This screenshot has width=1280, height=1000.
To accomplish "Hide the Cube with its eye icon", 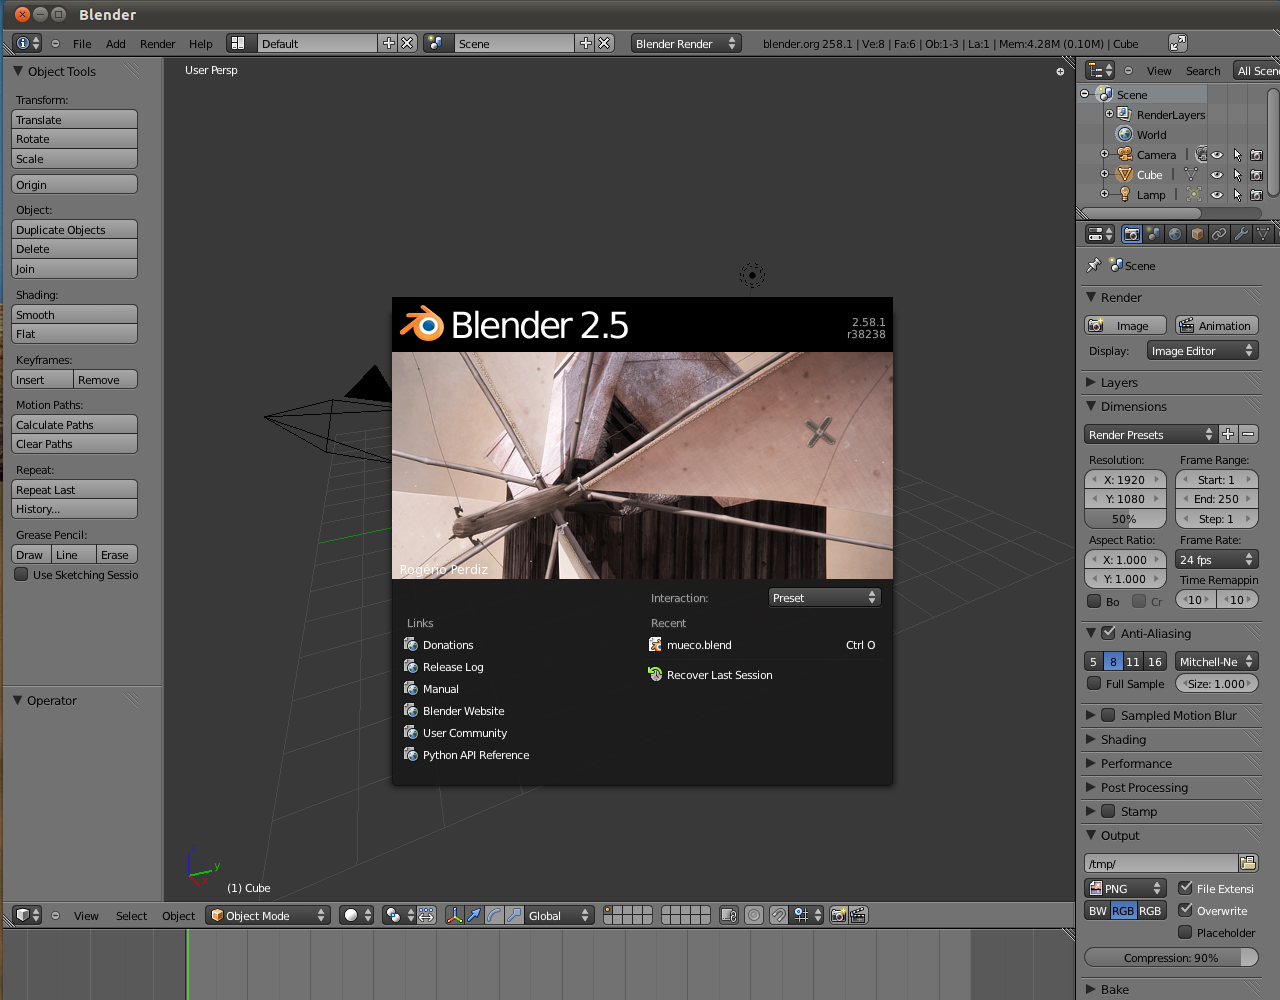I will tap(1217, 175).
